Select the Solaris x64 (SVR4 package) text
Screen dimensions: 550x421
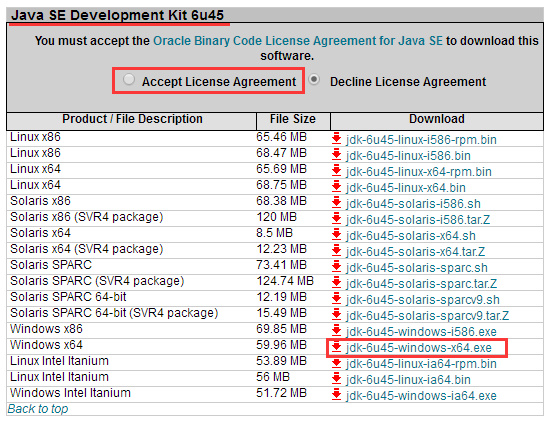[x=87, y=249]
